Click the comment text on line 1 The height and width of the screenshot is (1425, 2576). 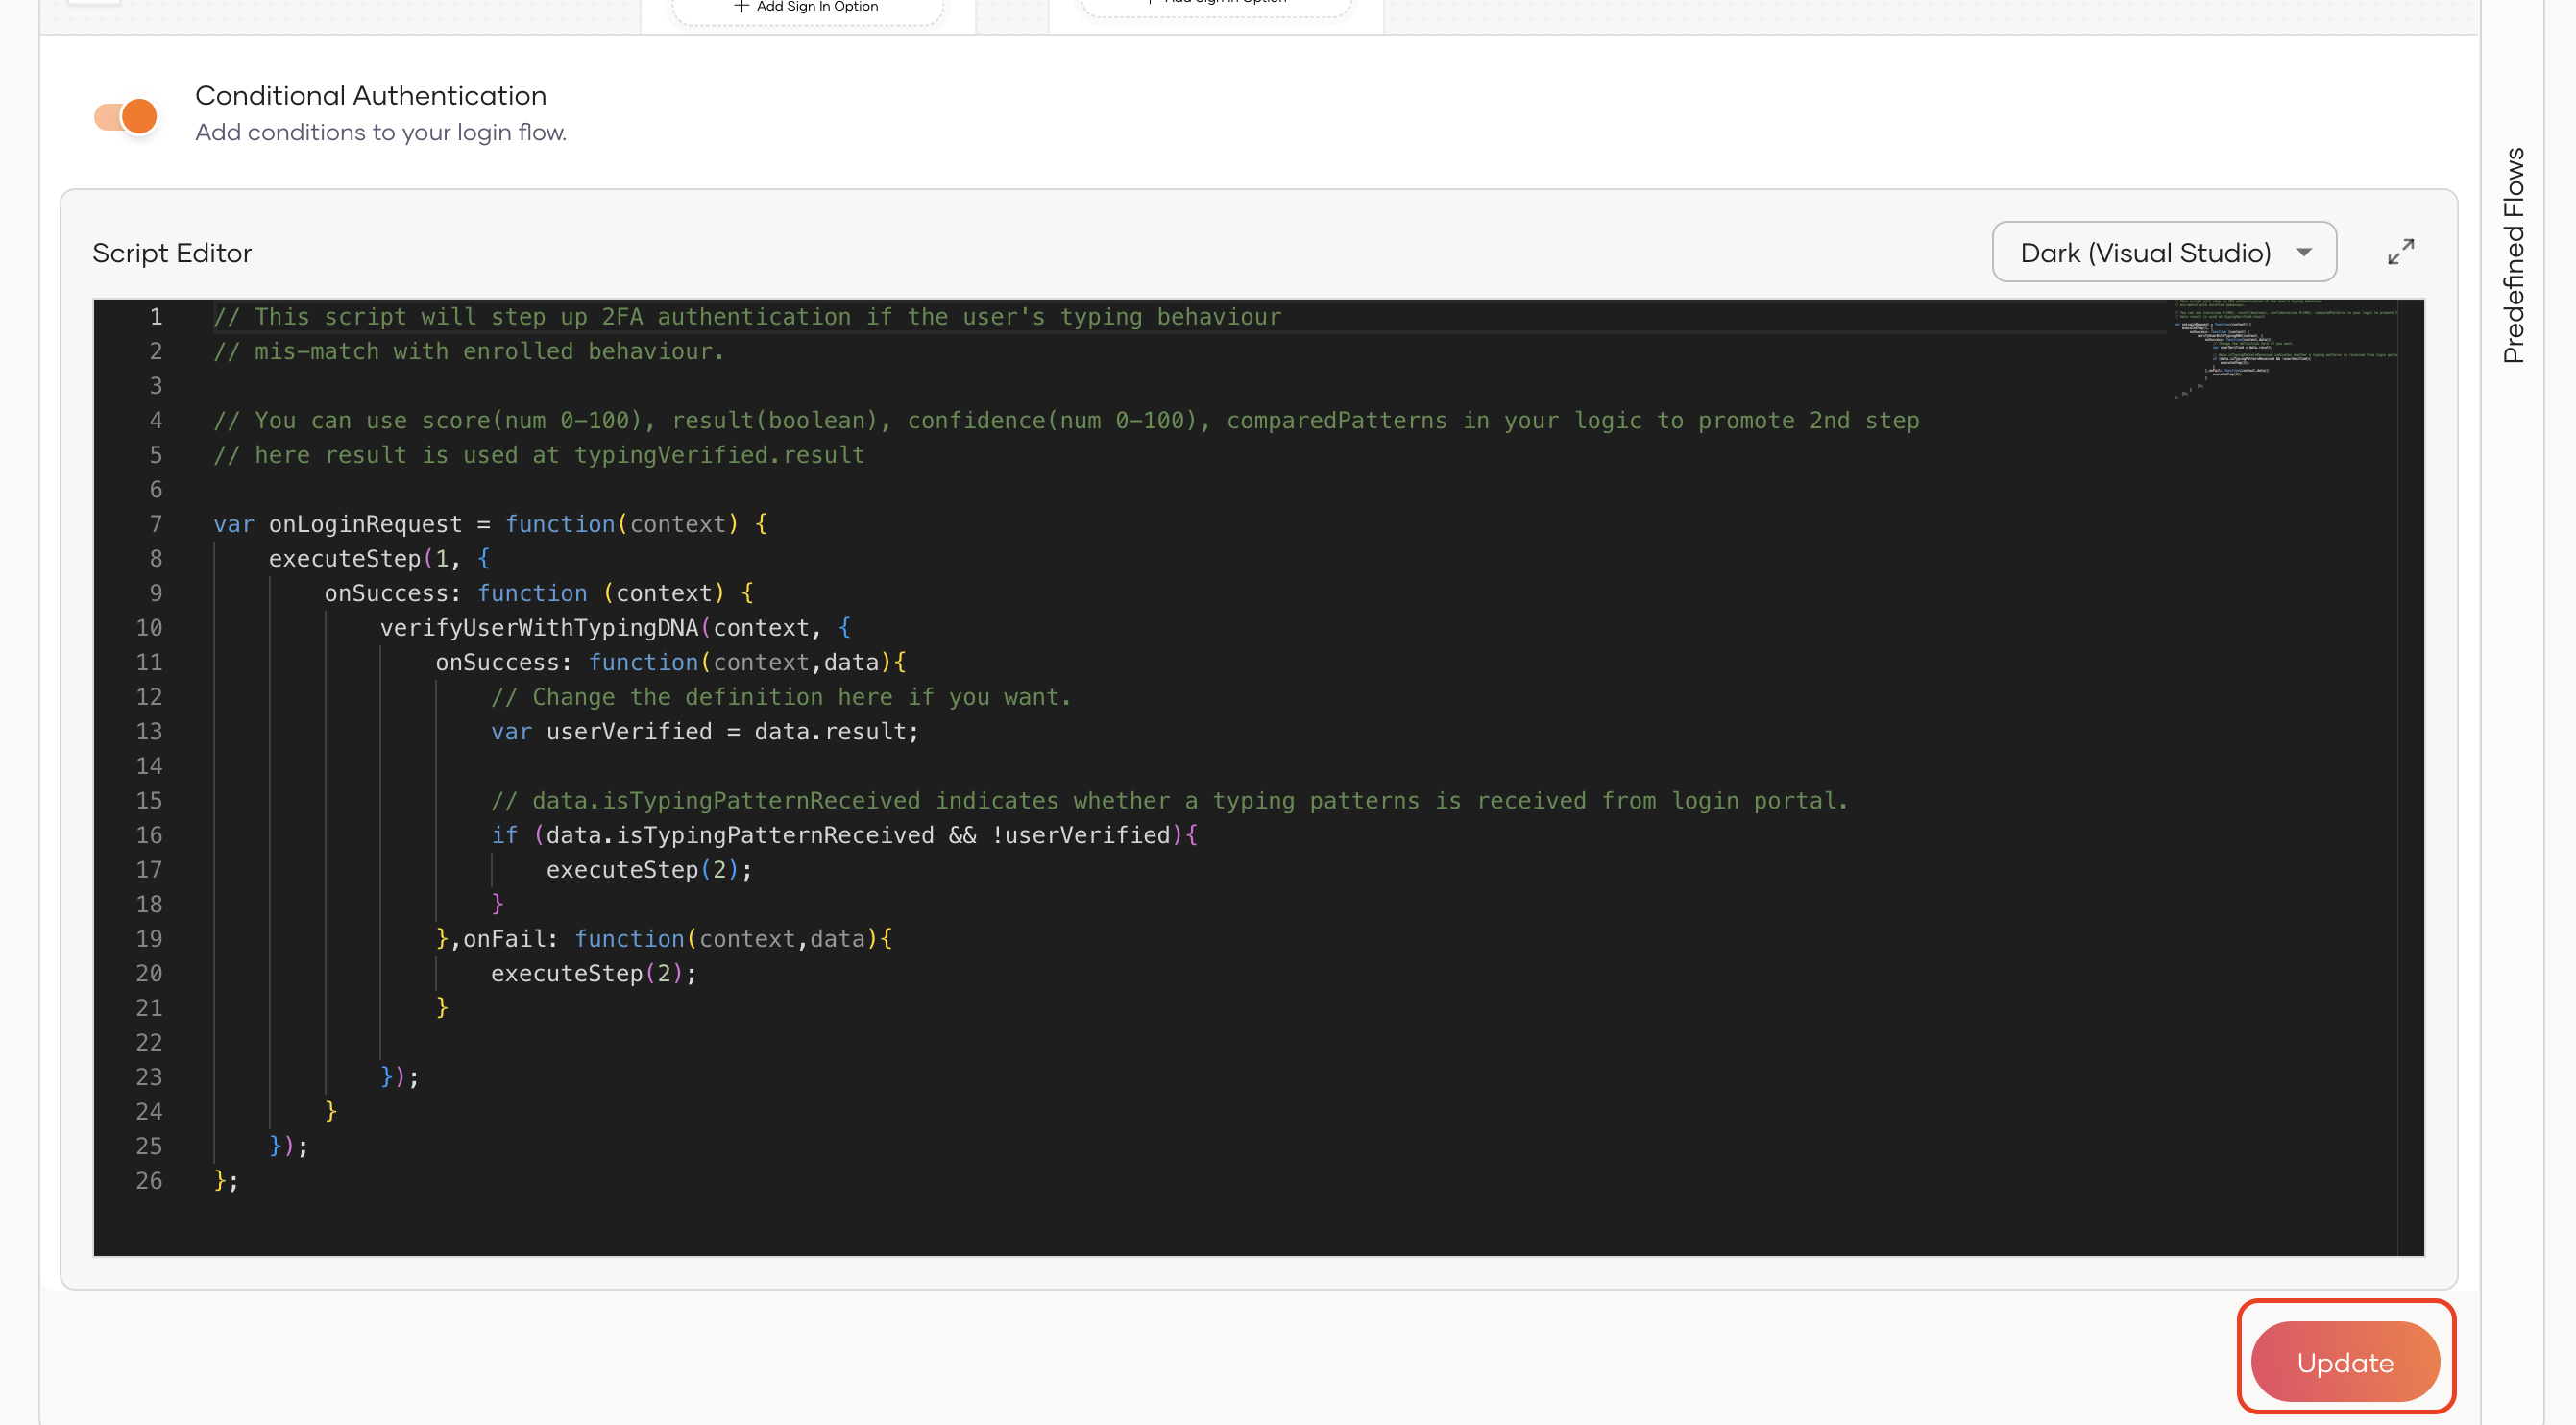746,316
